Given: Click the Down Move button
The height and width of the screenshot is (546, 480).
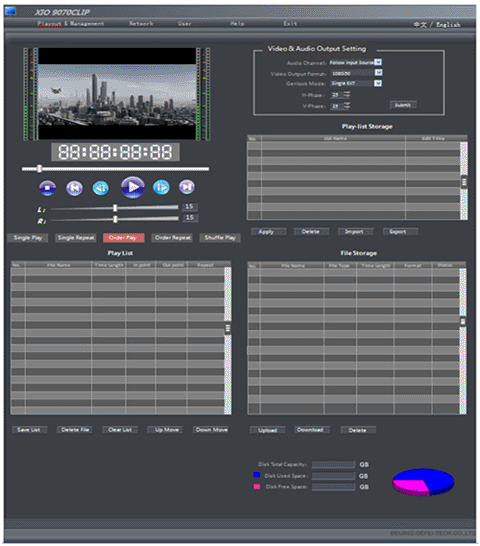Looking at the screenshot, I should (x=211, y=430).
